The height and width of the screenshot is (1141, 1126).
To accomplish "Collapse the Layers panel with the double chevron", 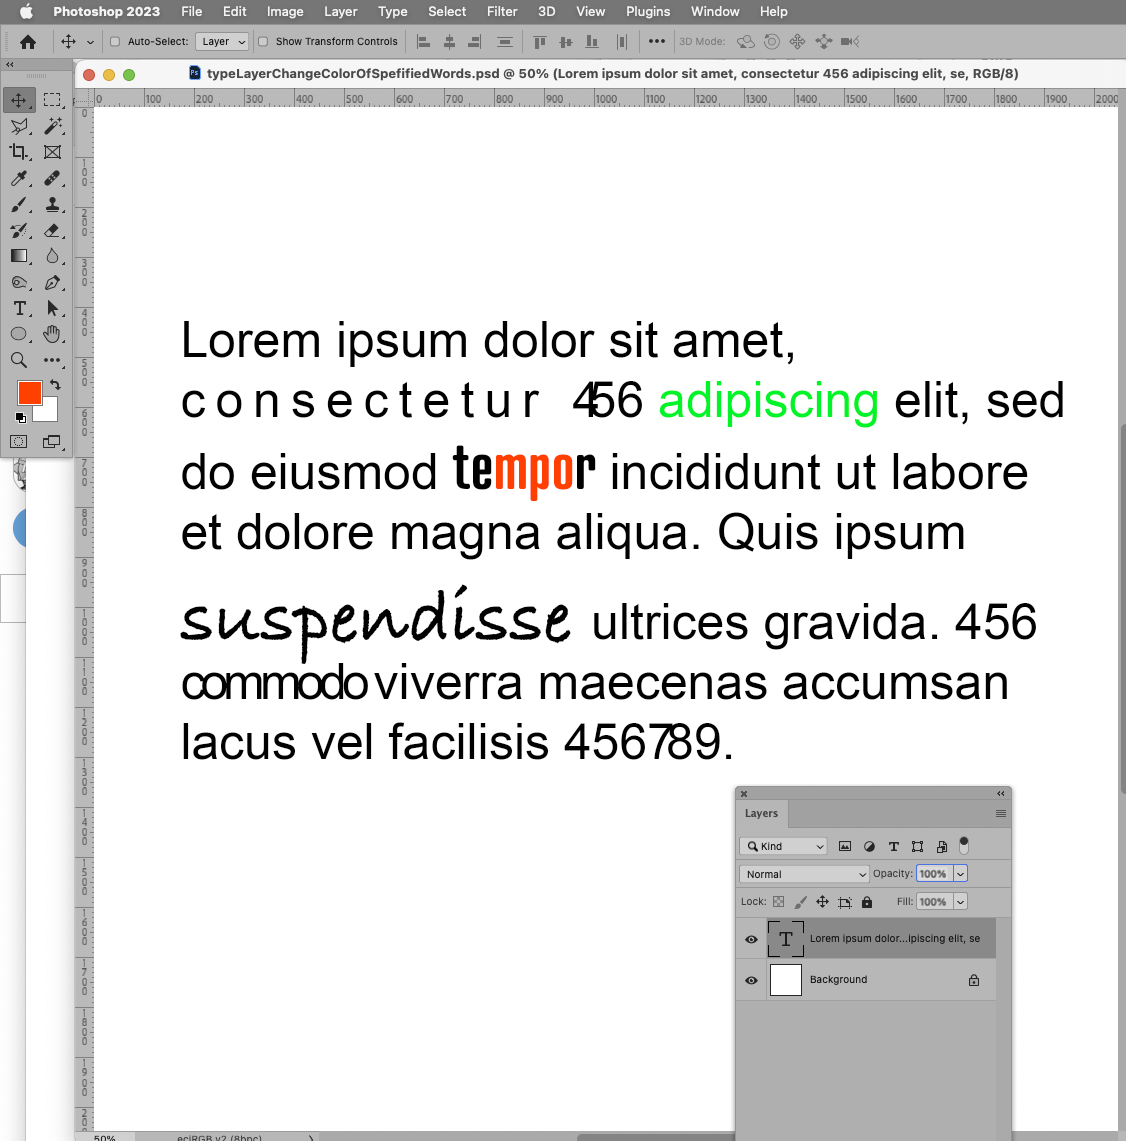I will [x=1000, y=792].
